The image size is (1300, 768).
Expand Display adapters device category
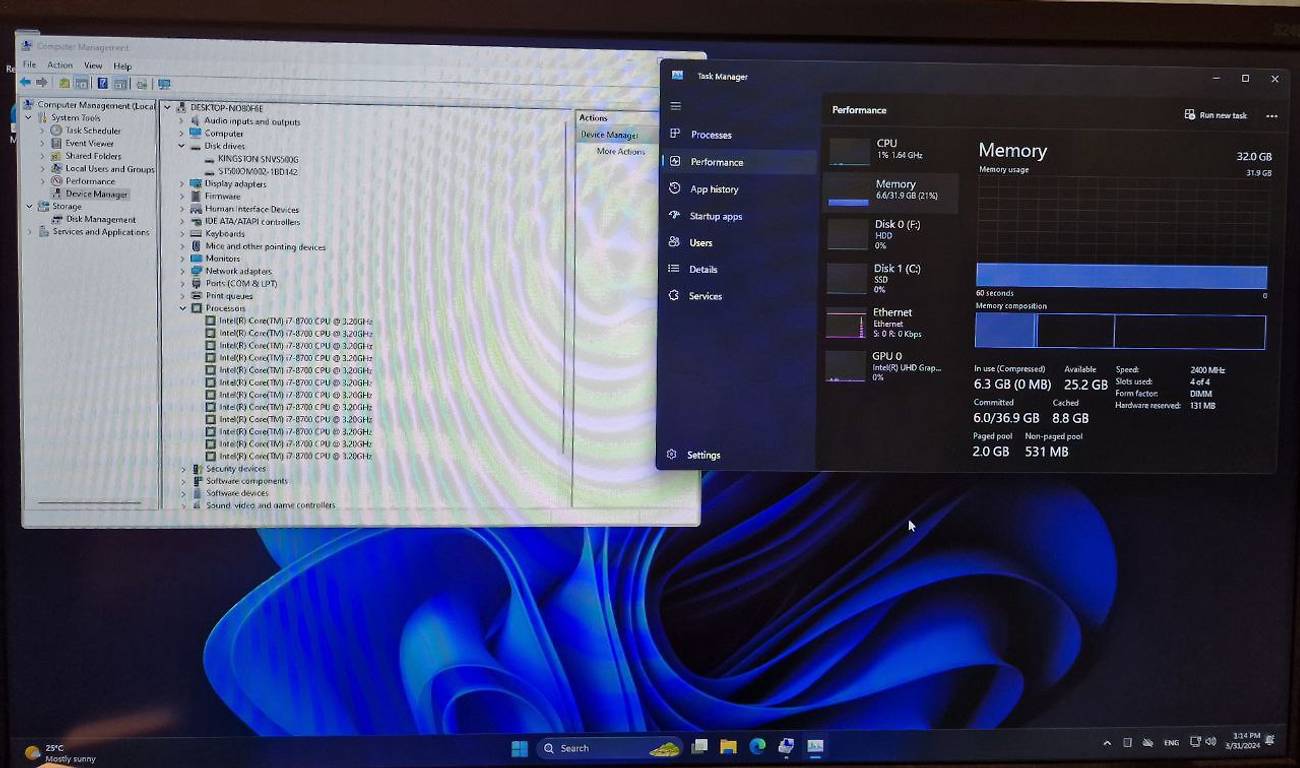(181, 184)
